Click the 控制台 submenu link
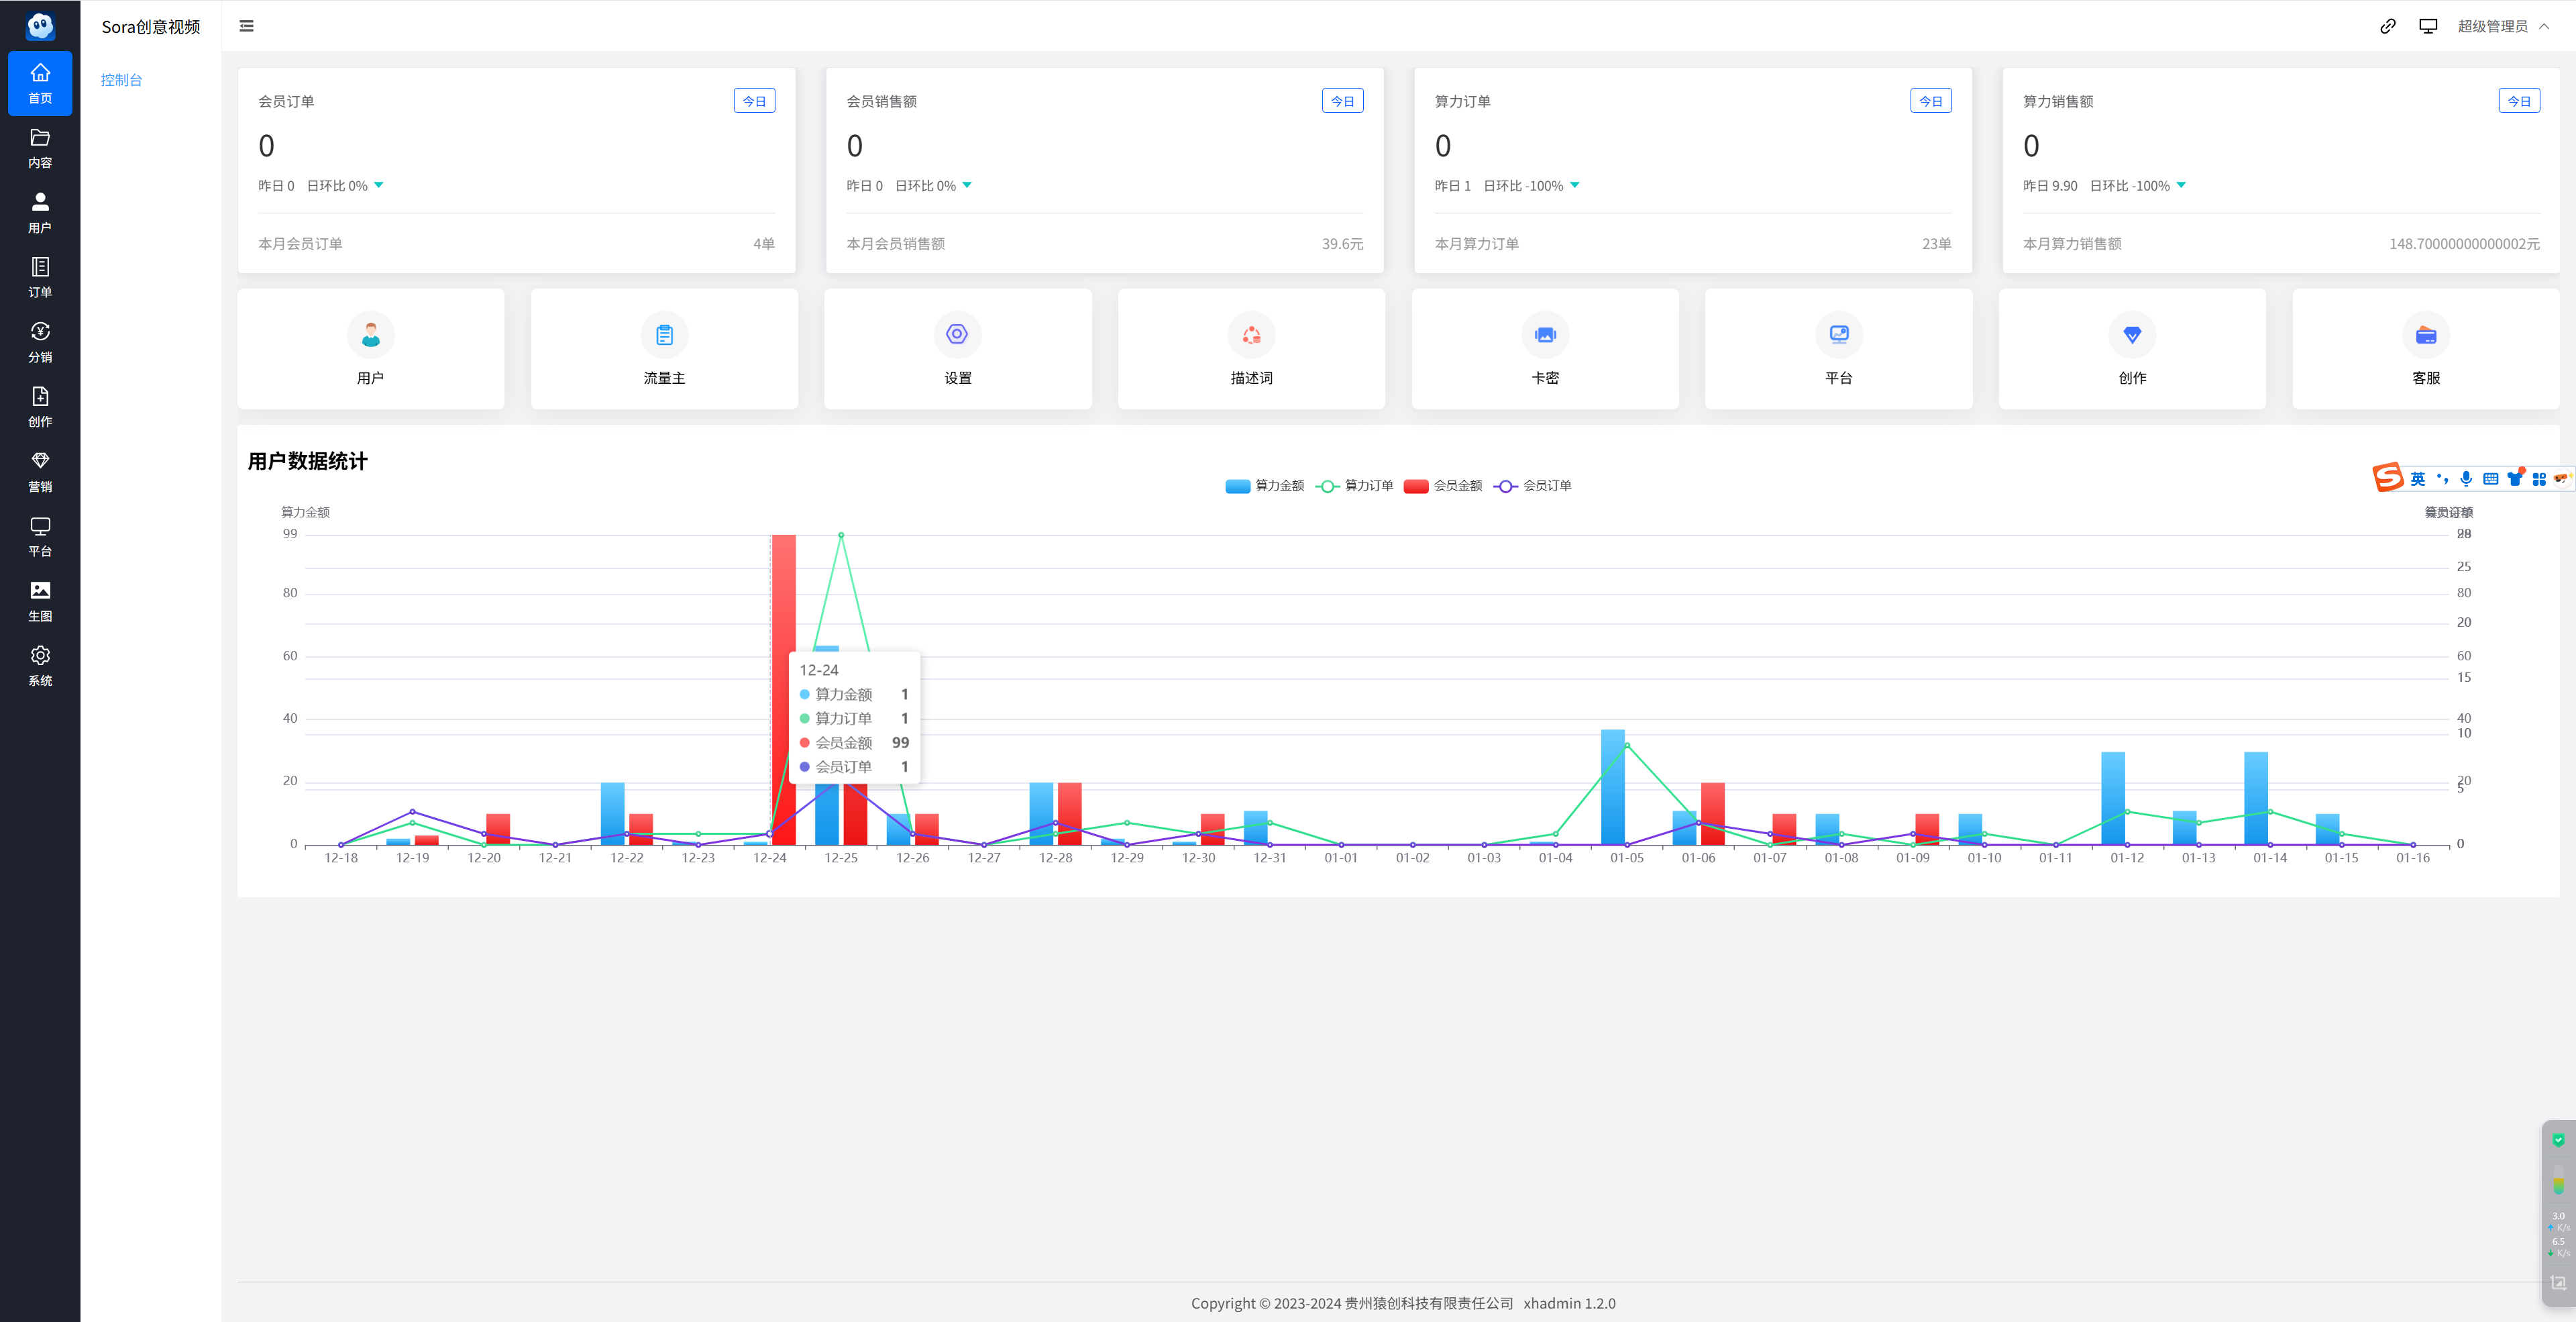Screen dimensions: 2576x1322 click(121, 80)
